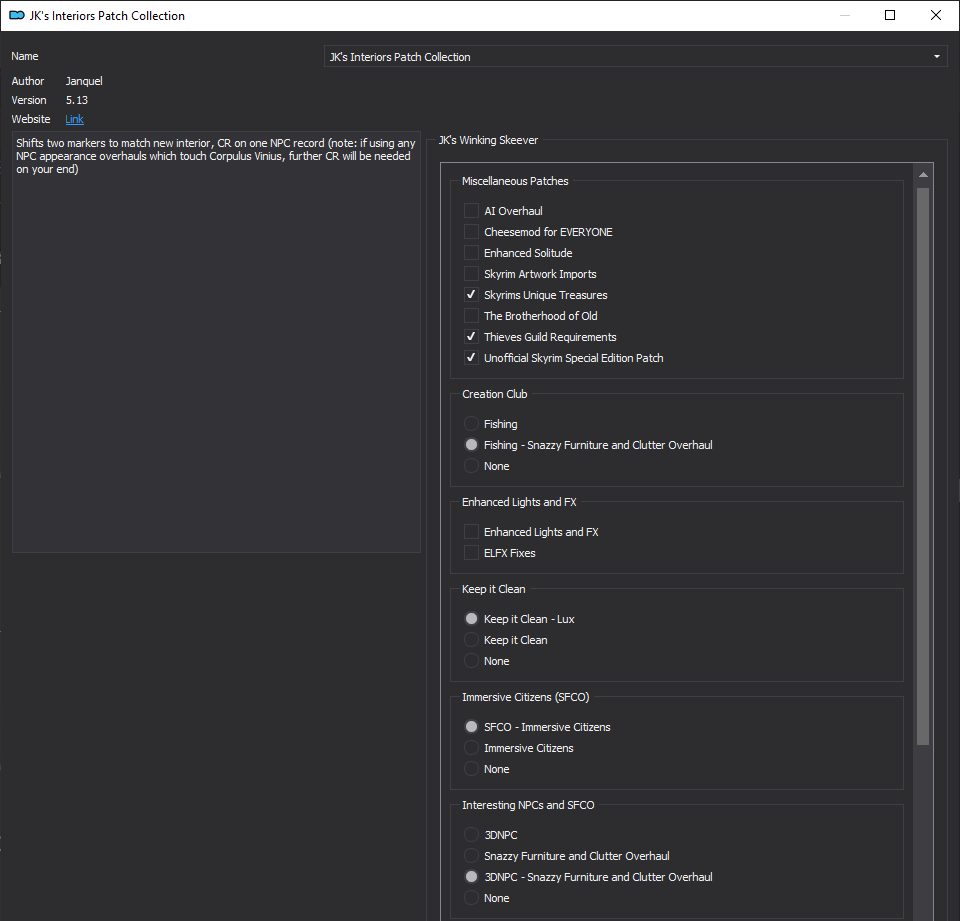This screenshot has height=921, width=960.
Task: Click the Miscellaneous Patches group heading
Action: click(515, 181)
